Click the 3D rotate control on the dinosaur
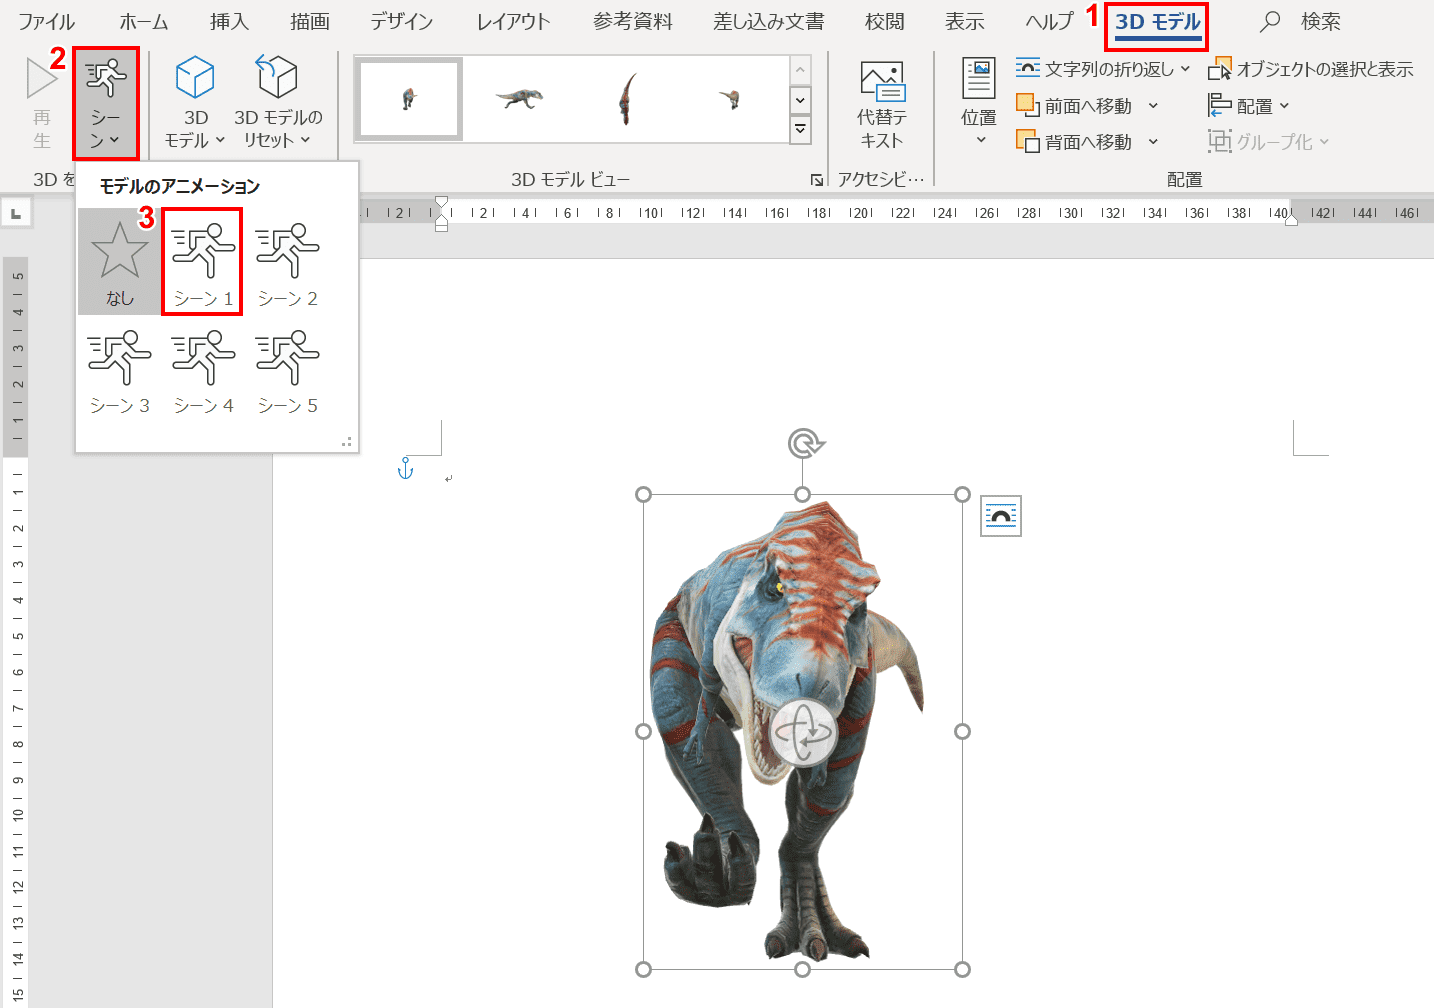Screen dimensions: 1434x1008 click(803, 733)
